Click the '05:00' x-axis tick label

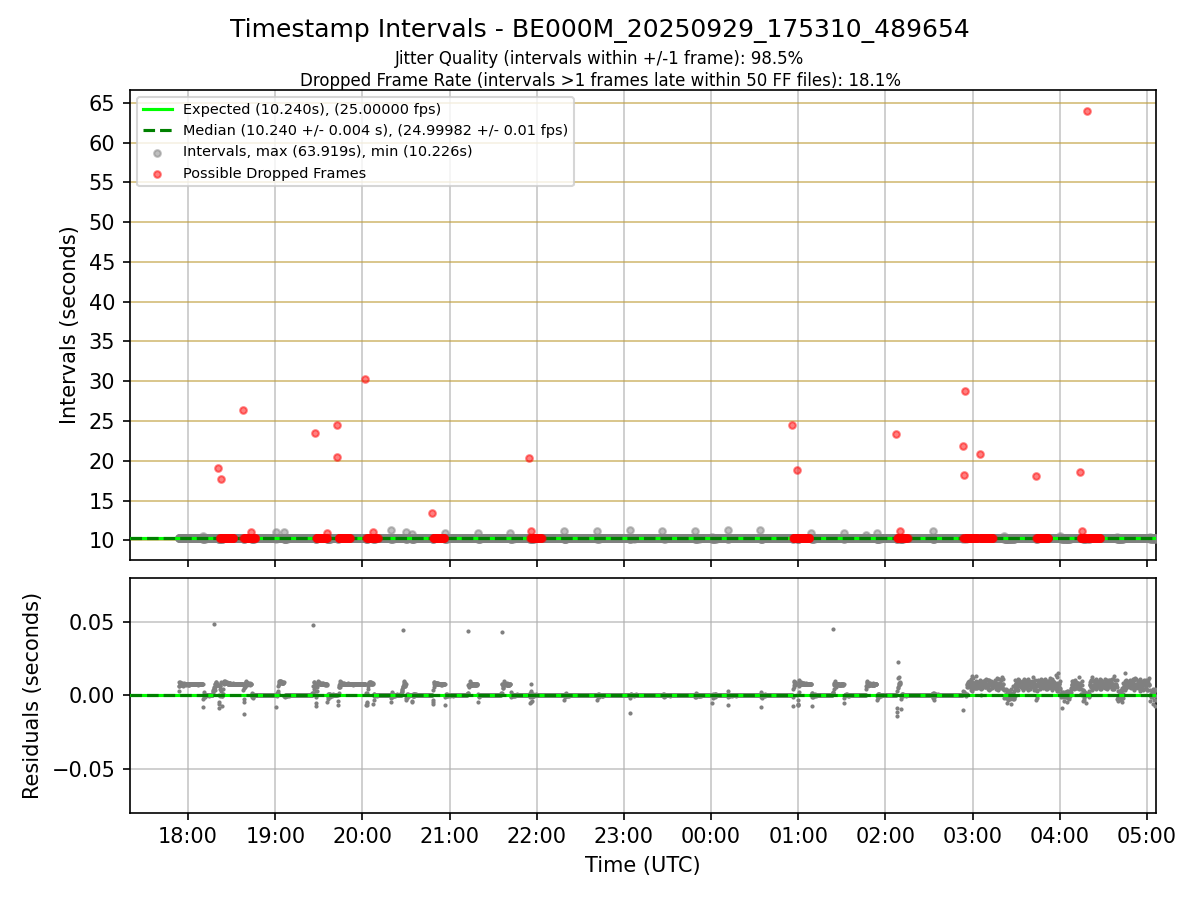pos(1146,836)
